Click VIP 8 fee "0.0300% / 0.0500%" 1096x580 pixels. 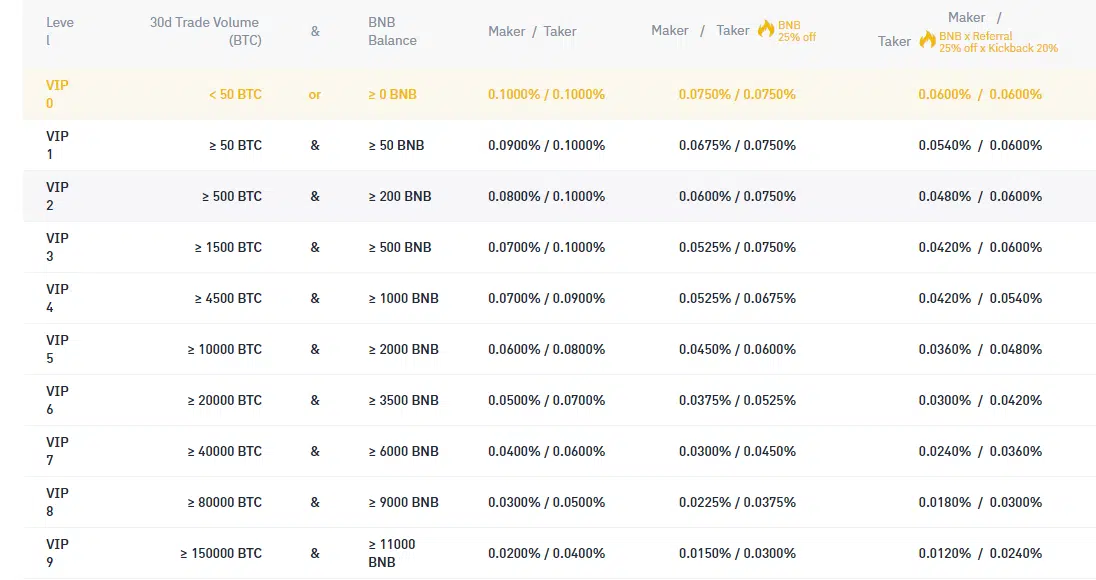coord(547,502)
